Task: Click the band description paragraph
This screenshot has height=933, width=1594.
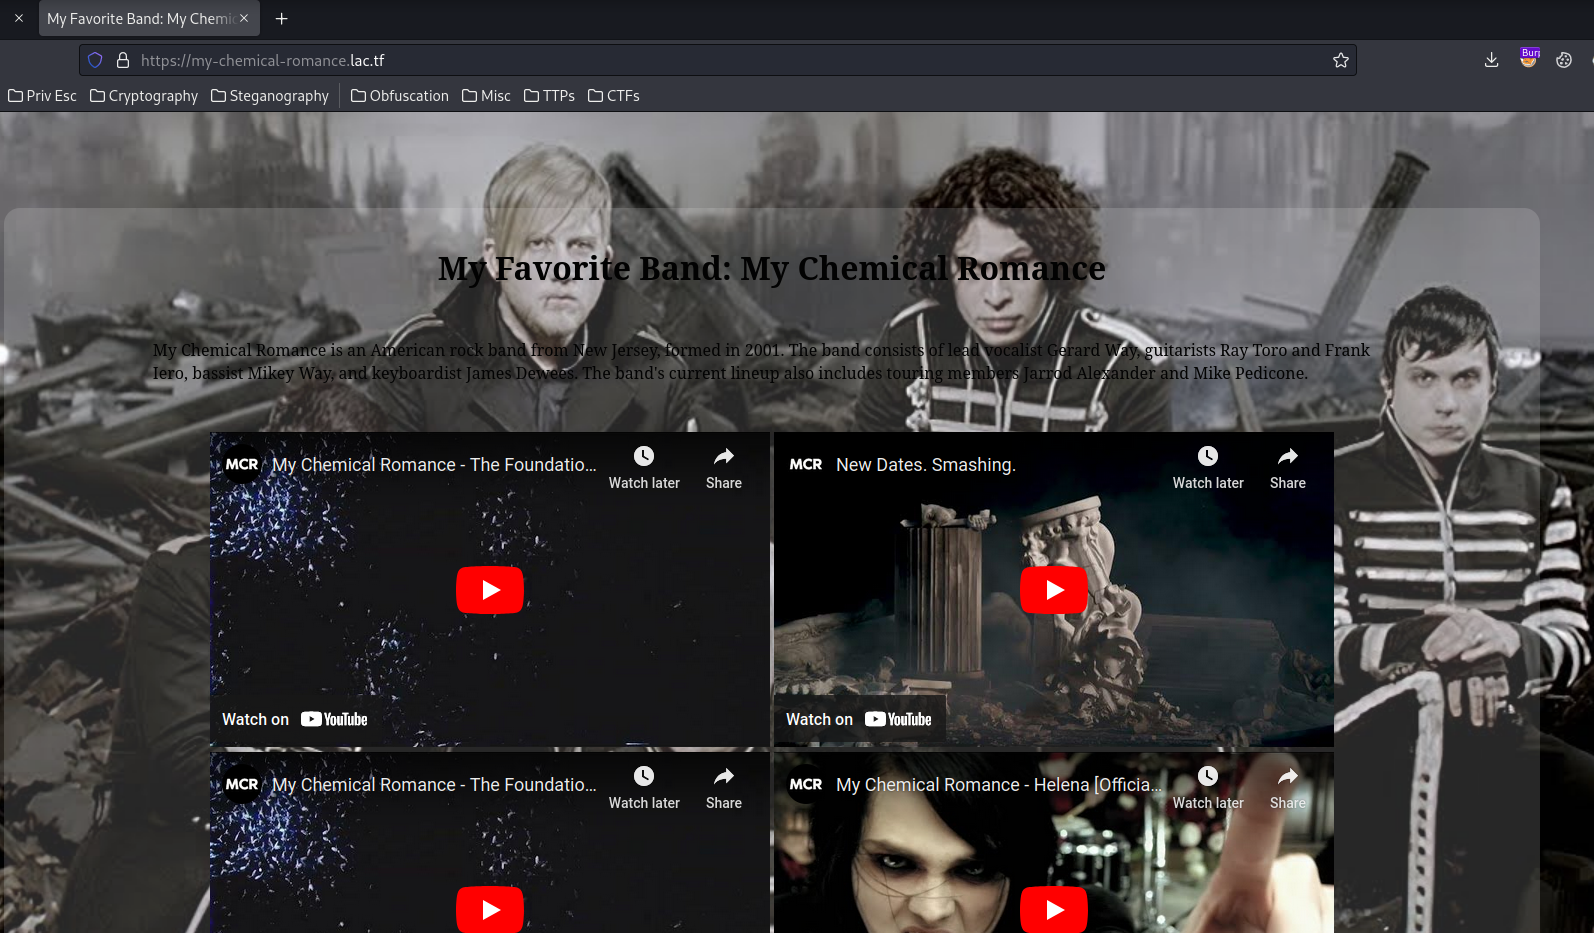Action: click(x=761, y=361)
